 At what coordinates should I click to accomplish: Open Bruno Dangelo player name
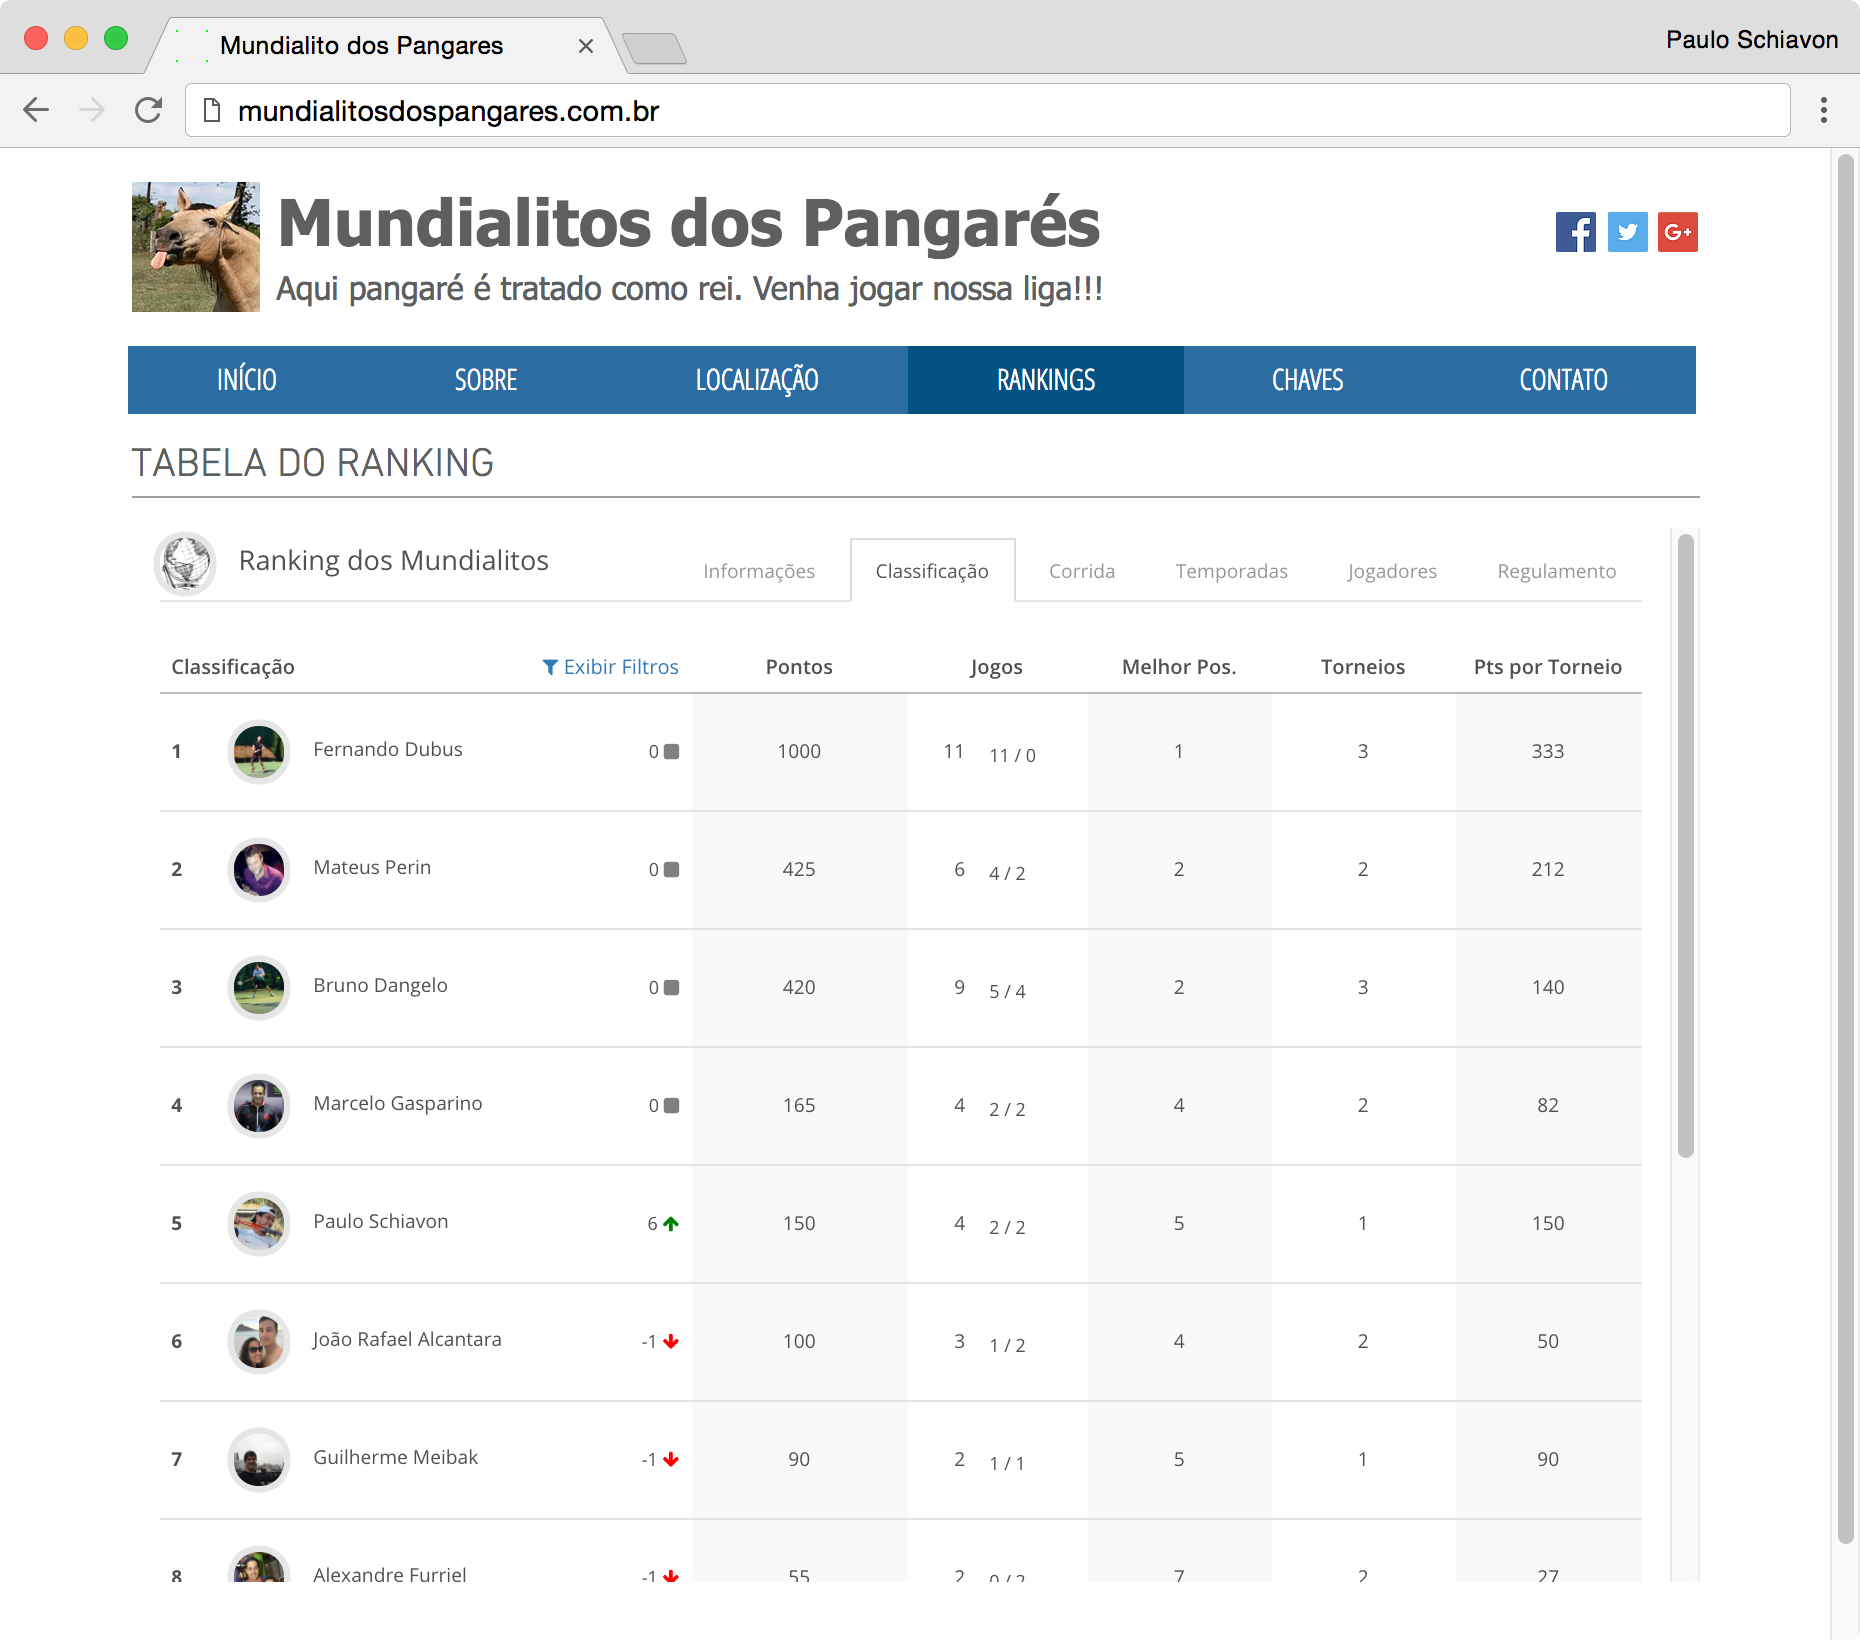tap(380, 985)
